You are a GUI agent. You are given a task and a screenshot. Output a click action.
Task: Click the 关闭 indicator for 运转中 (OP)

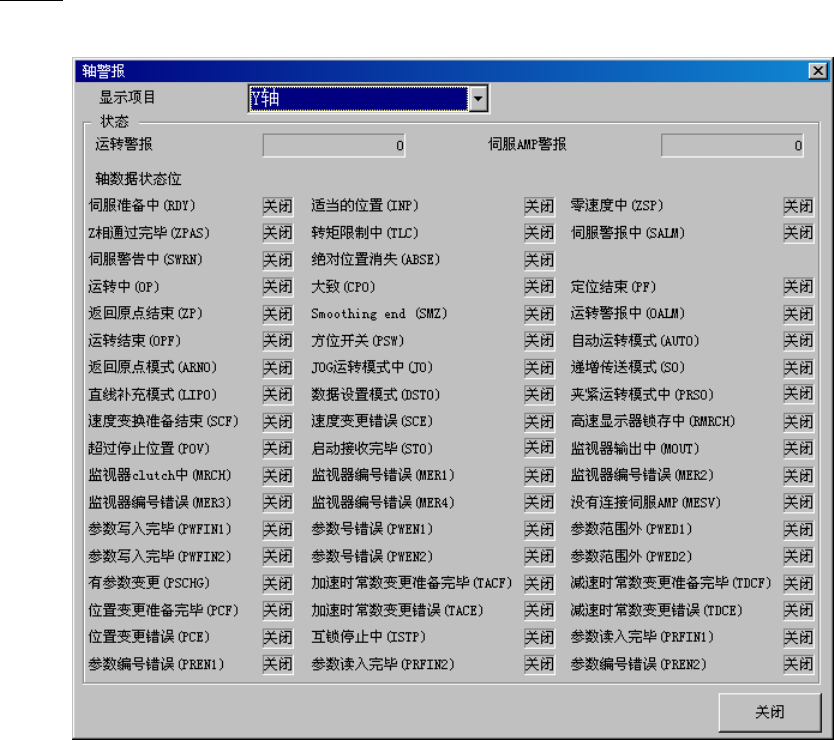pos(278,287)
